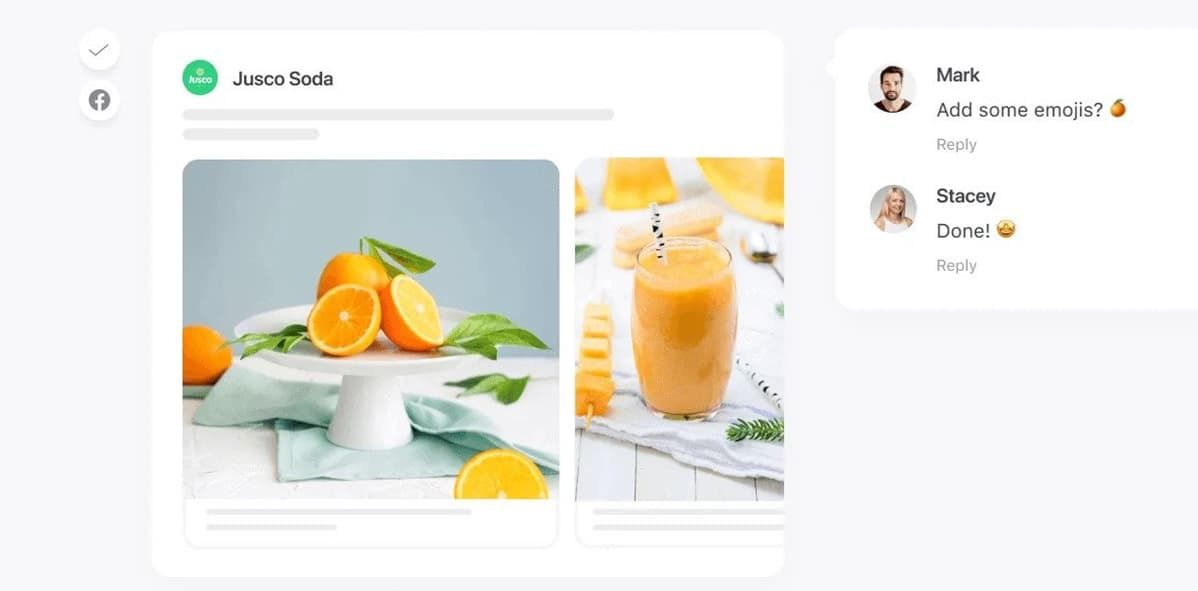Click the 'Add some emojis?' comment text
The width and height of the screenshot is (1198, 591).
pos(1019,110)
